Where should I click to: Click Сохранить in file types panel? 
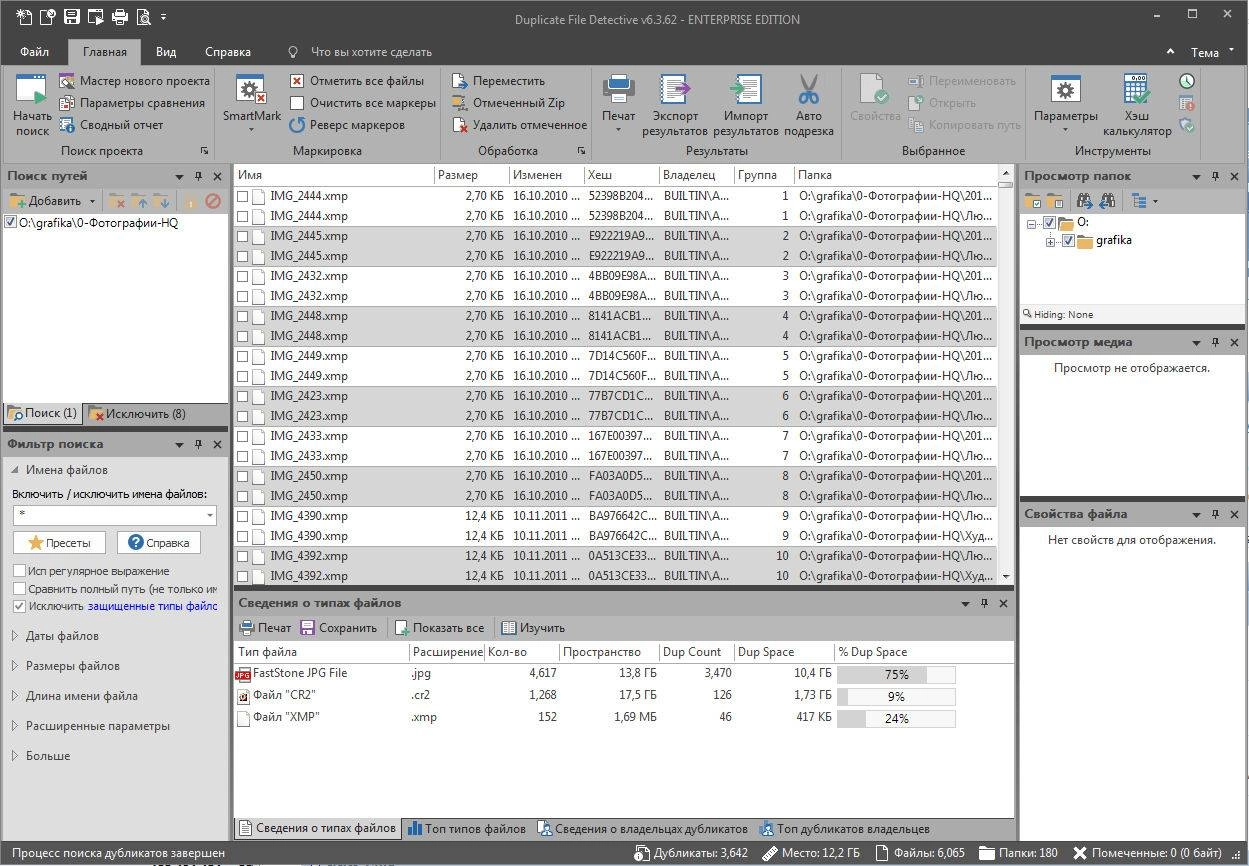click(338, 628)
